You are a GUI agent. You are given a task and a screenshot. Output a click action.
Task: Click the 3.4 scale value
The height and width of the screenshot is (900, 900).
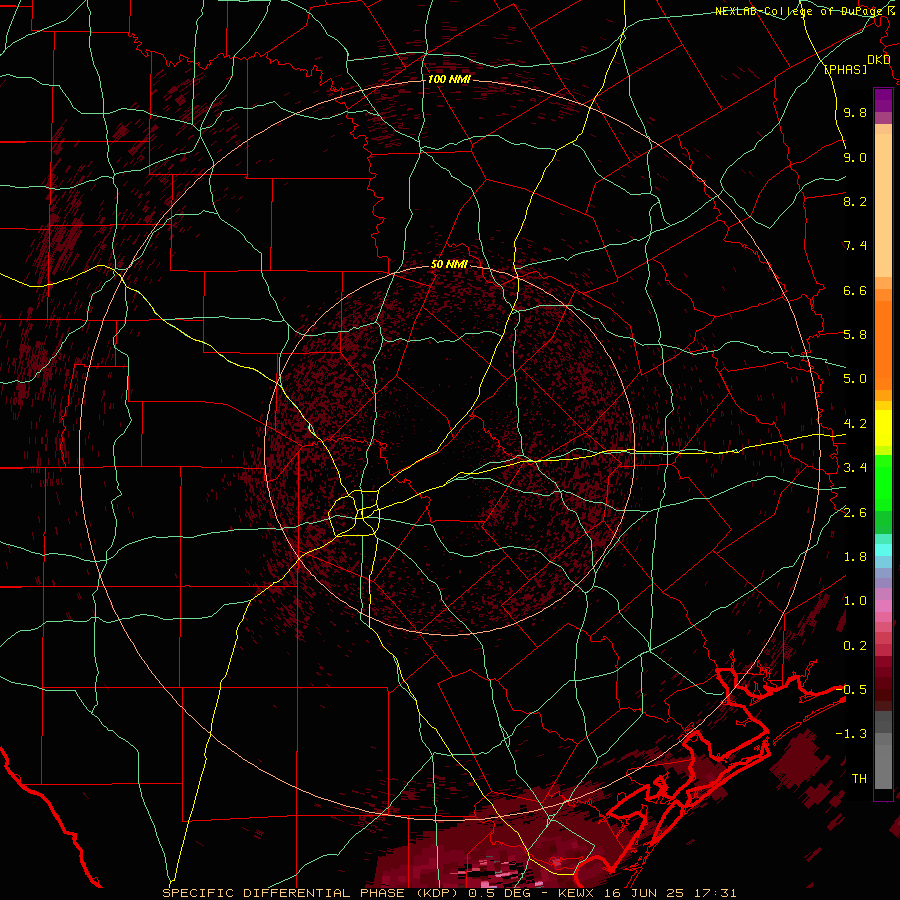click(x=855, y=468)
